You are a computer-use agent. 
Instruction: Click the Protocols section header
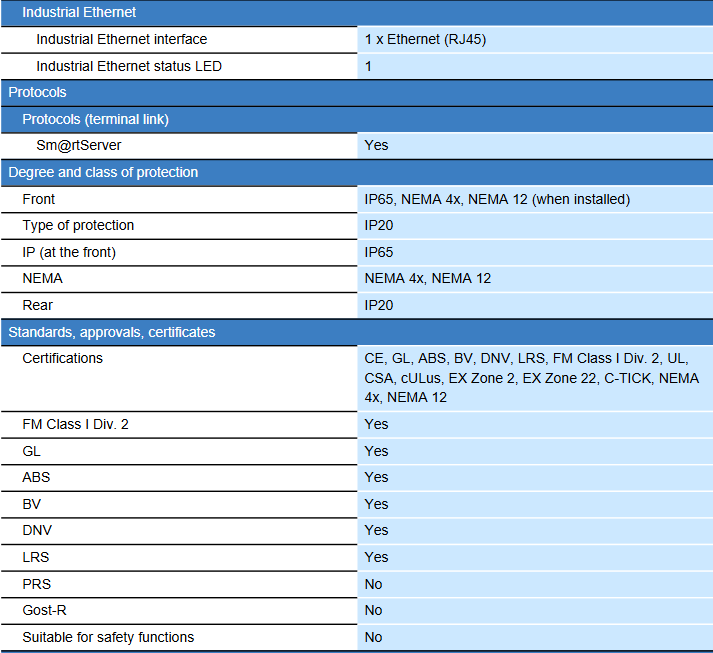[356, 93]
